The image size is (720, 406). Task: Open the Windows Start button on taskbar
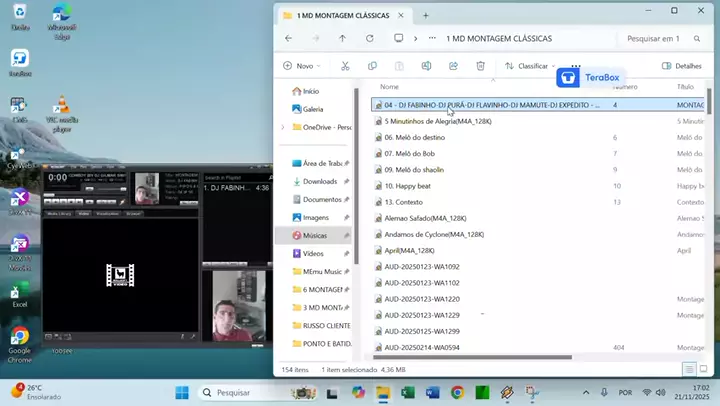click(x=182, y=392)
